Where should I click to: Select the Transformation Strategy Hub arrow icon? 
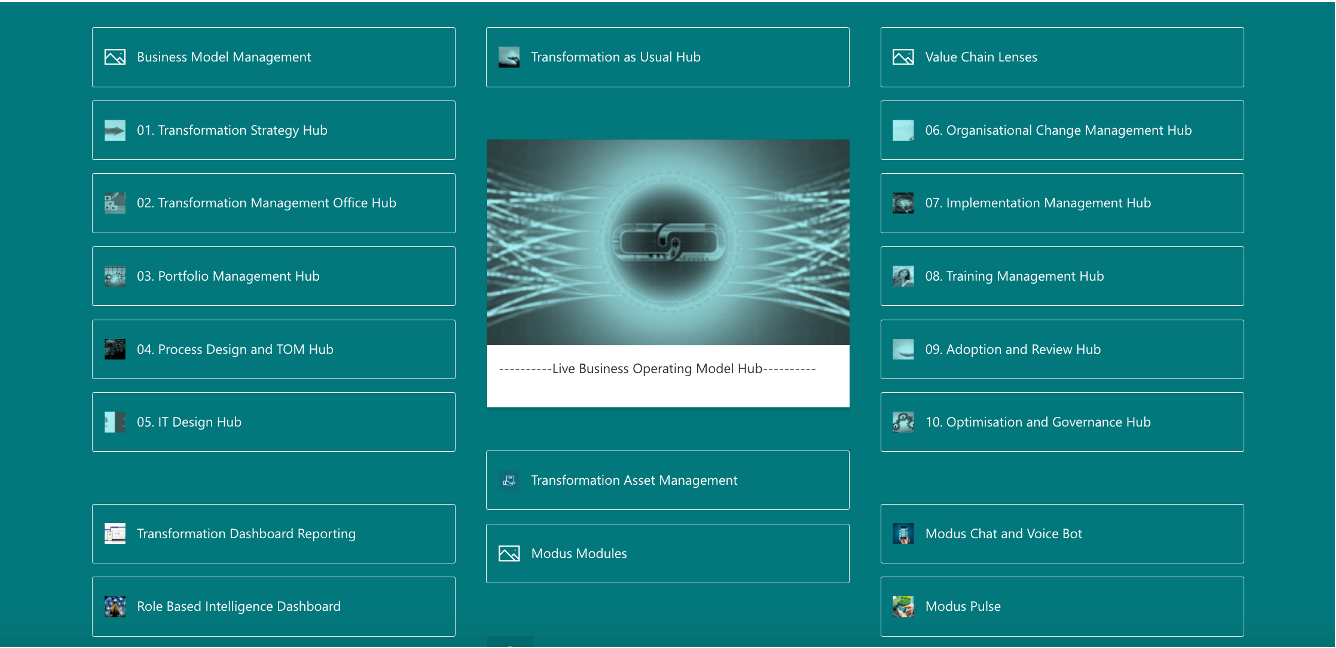point(113,130)
